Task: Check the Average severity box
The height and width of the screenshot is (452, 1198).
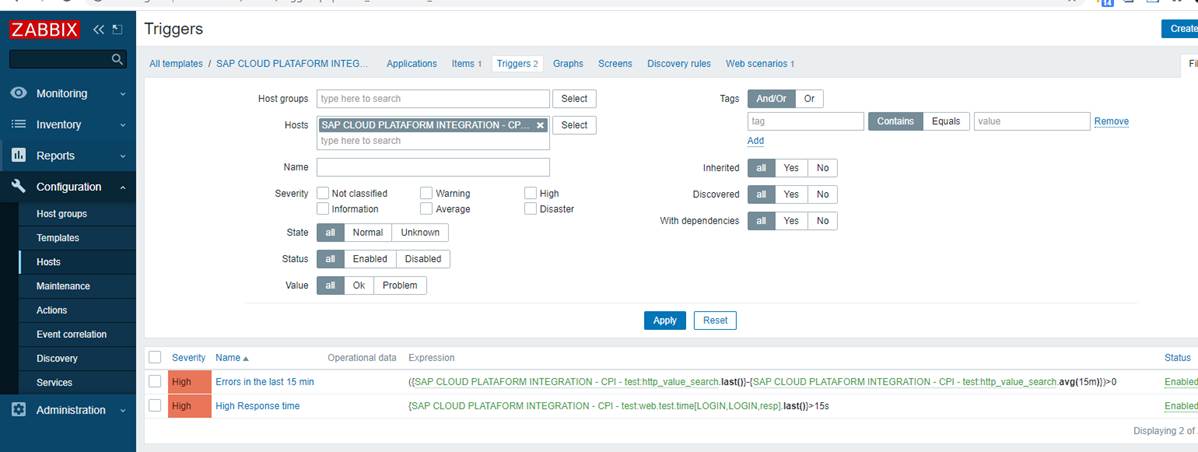Action: (x=426, y=209)
